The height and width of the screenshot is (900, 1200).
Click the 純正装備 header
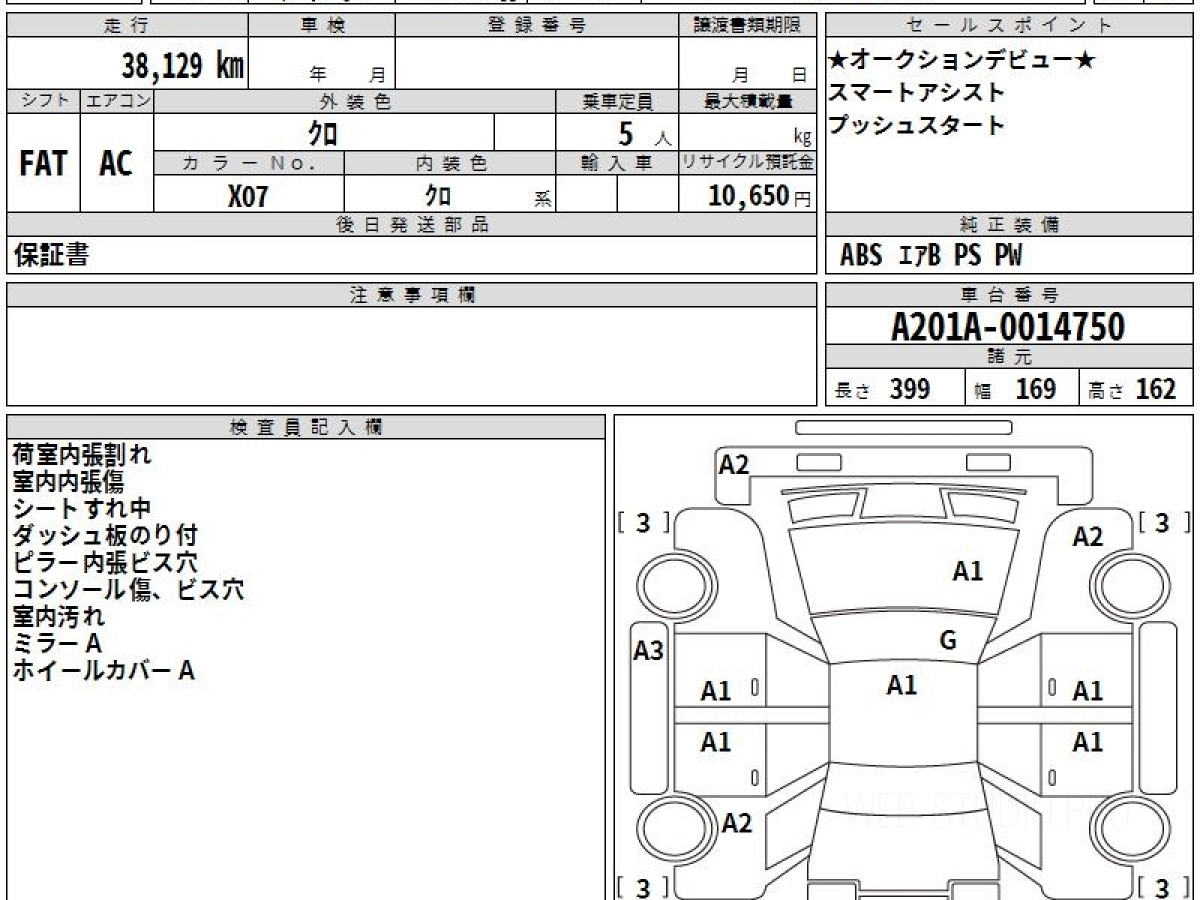coord(1010,225)
